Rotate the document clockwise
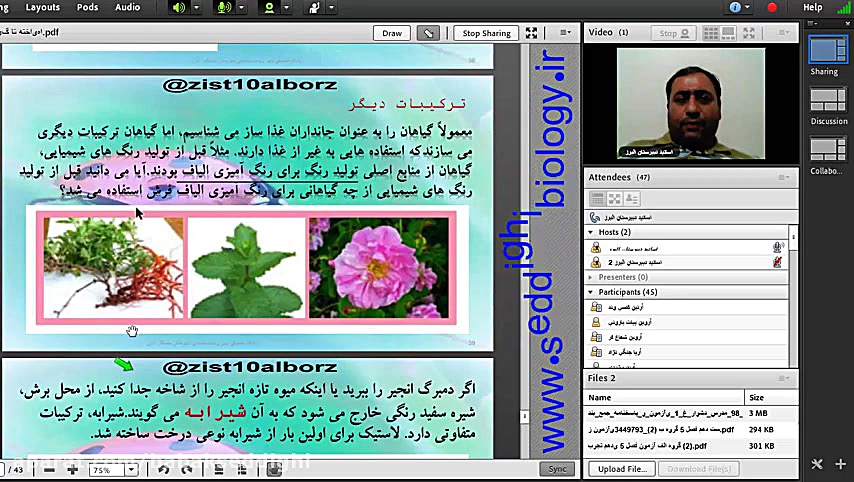854x482 pixels. 187,470
